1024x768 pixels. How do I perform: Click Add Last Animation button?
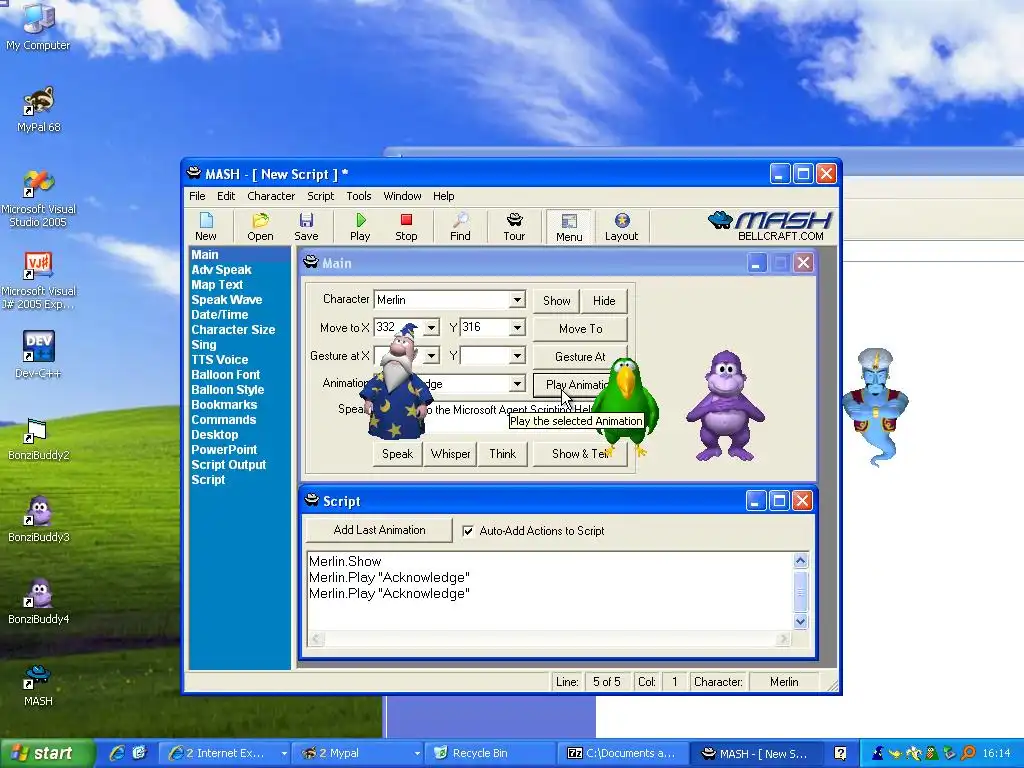[x=379, y=530]
